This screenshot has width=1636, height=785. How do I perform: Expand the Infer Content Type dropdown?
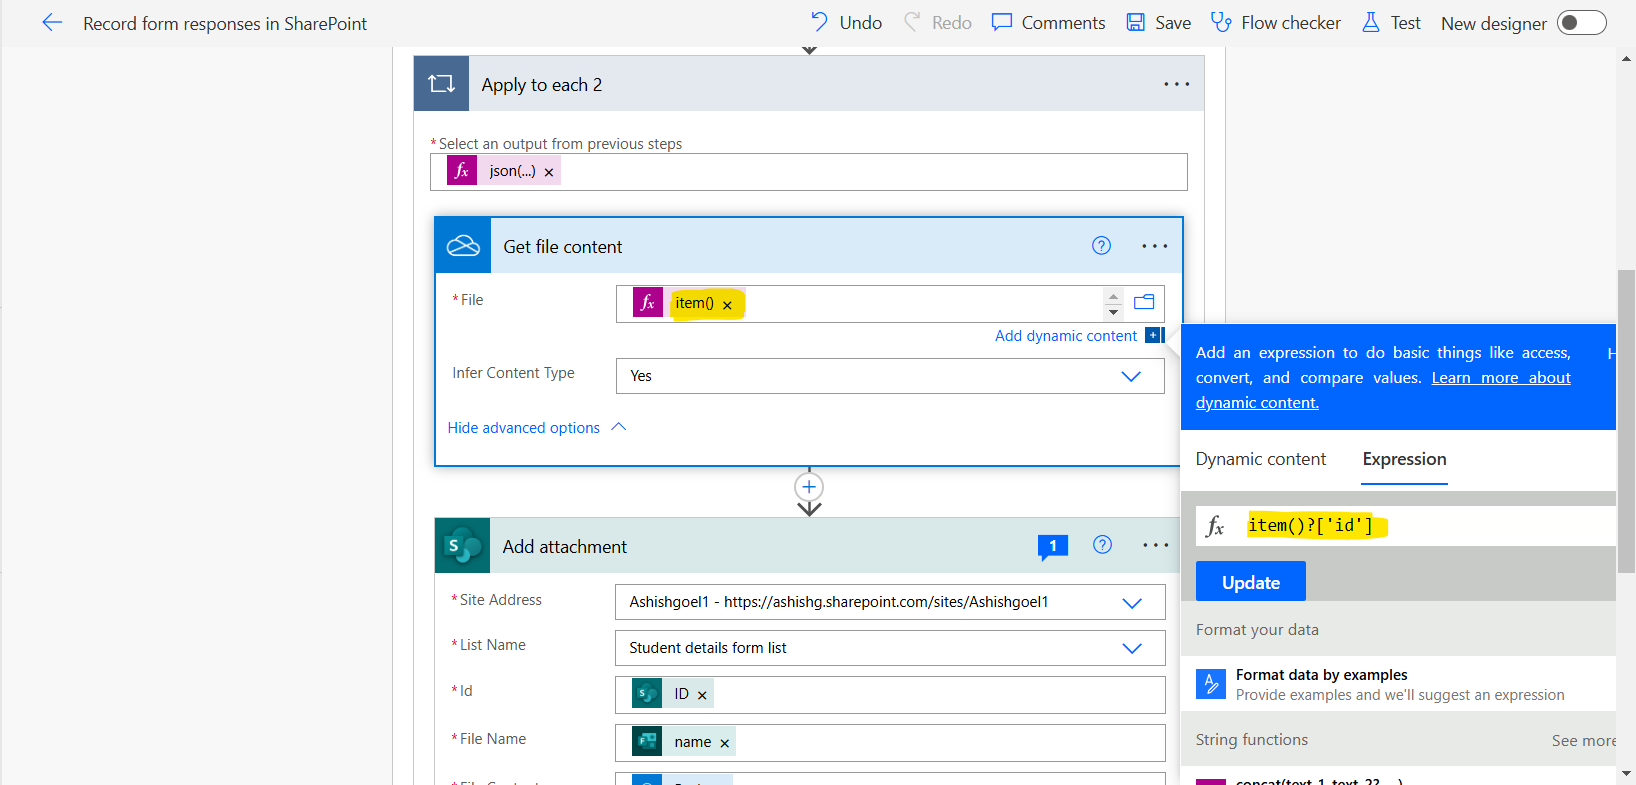coord(1130,376)
